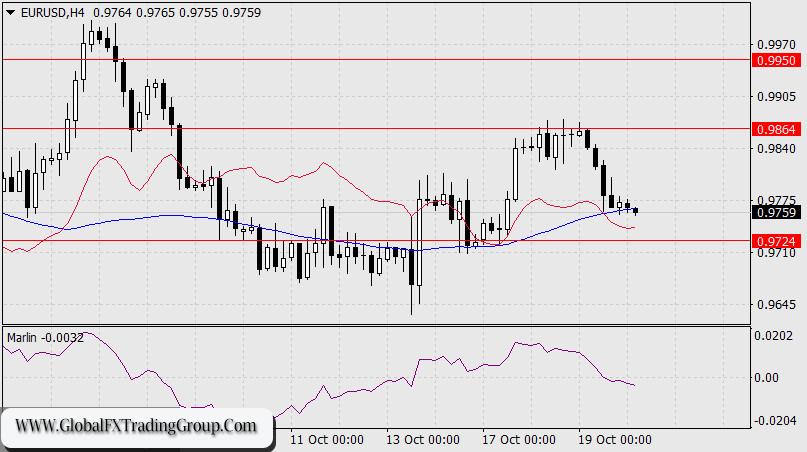This screenshot has height=452, width=807.
Task: Open the chart menu triangle beside EURUSD
Action: click(10, 13)
